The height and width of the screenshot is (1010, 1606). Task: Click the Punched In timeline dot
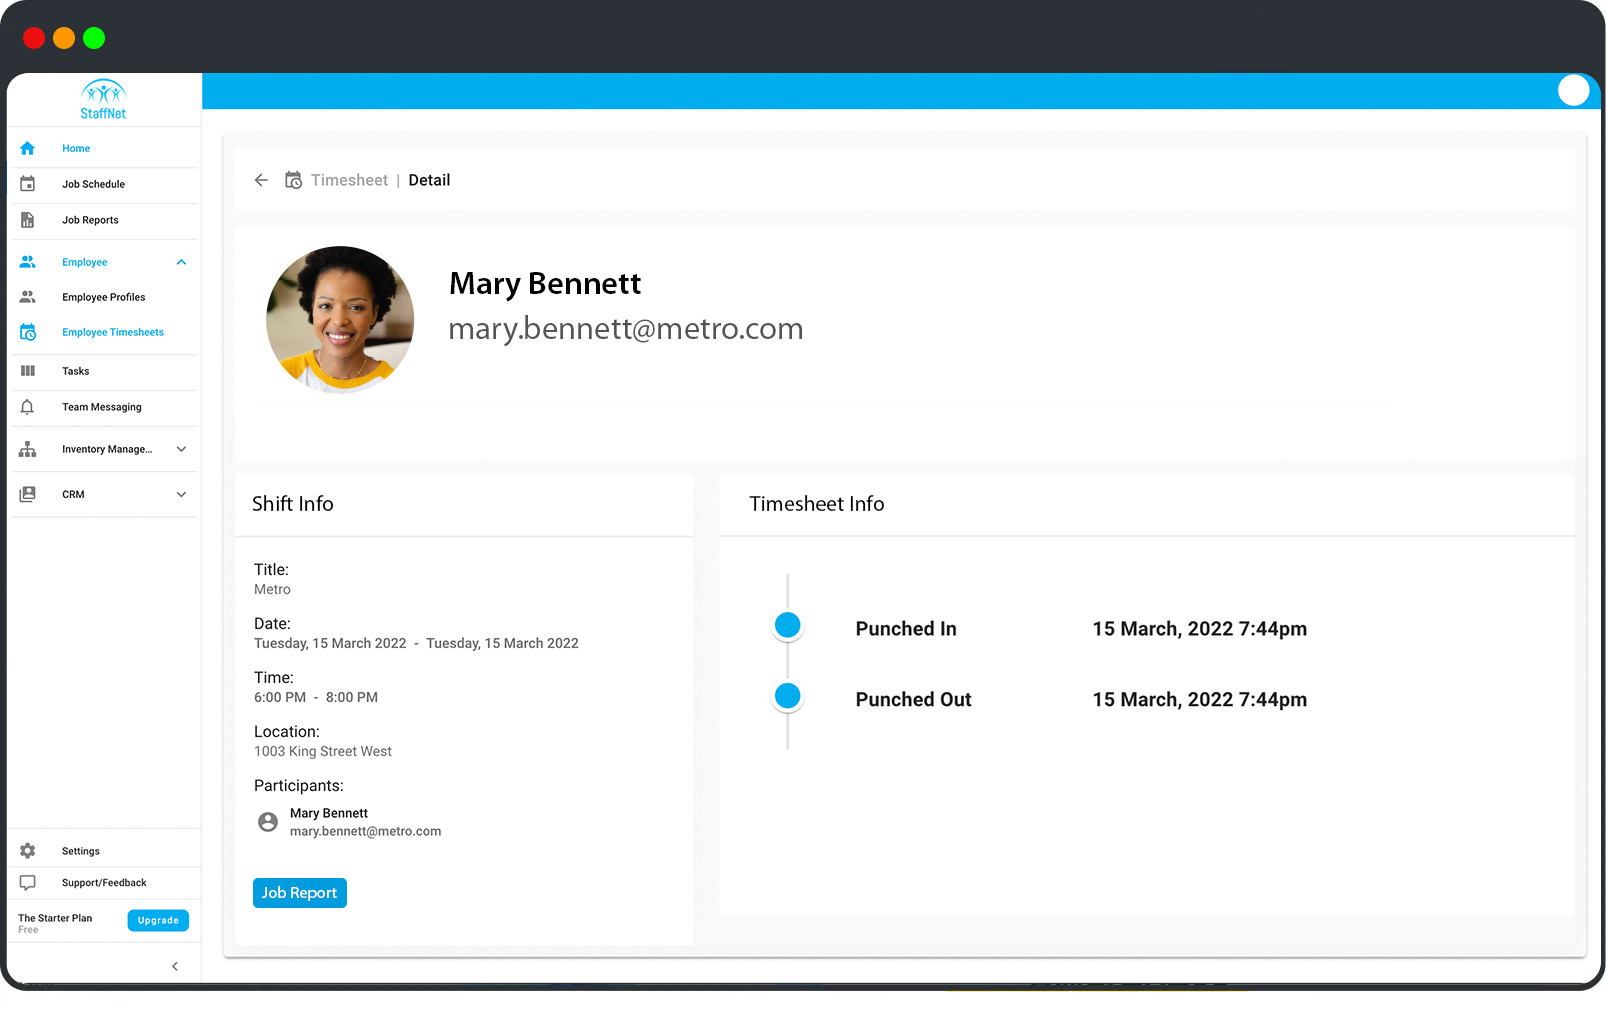pos(788,625)
